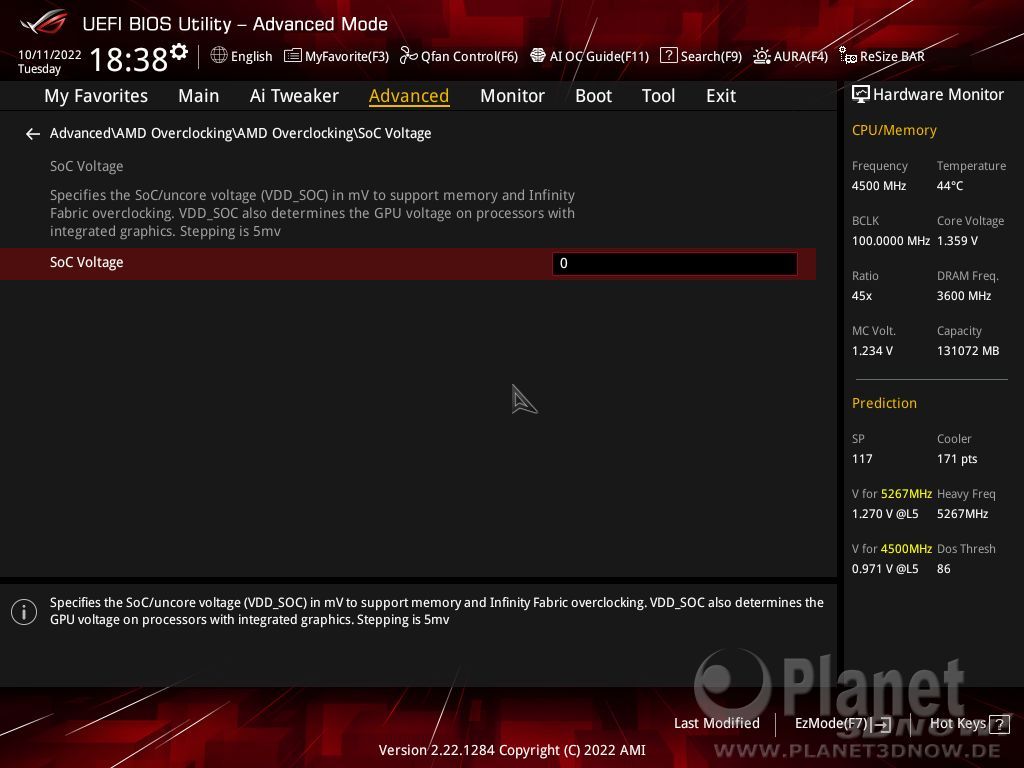Click the 18:38 clock display
Image resolution: width=1024 pixels, height=768 pixels.
(x=129, y=59)
